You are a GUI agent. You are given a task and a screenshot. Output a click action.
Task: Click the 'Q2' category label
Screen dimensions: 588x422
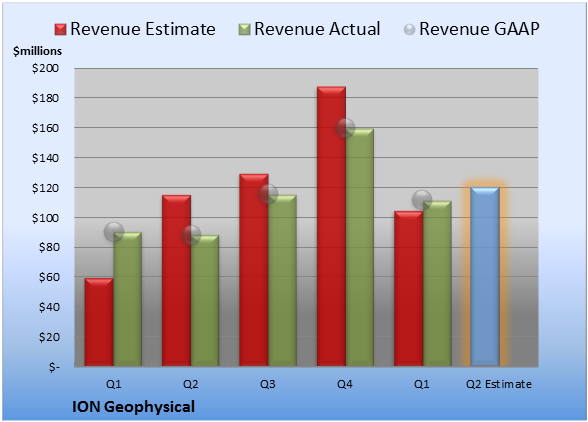190,384
